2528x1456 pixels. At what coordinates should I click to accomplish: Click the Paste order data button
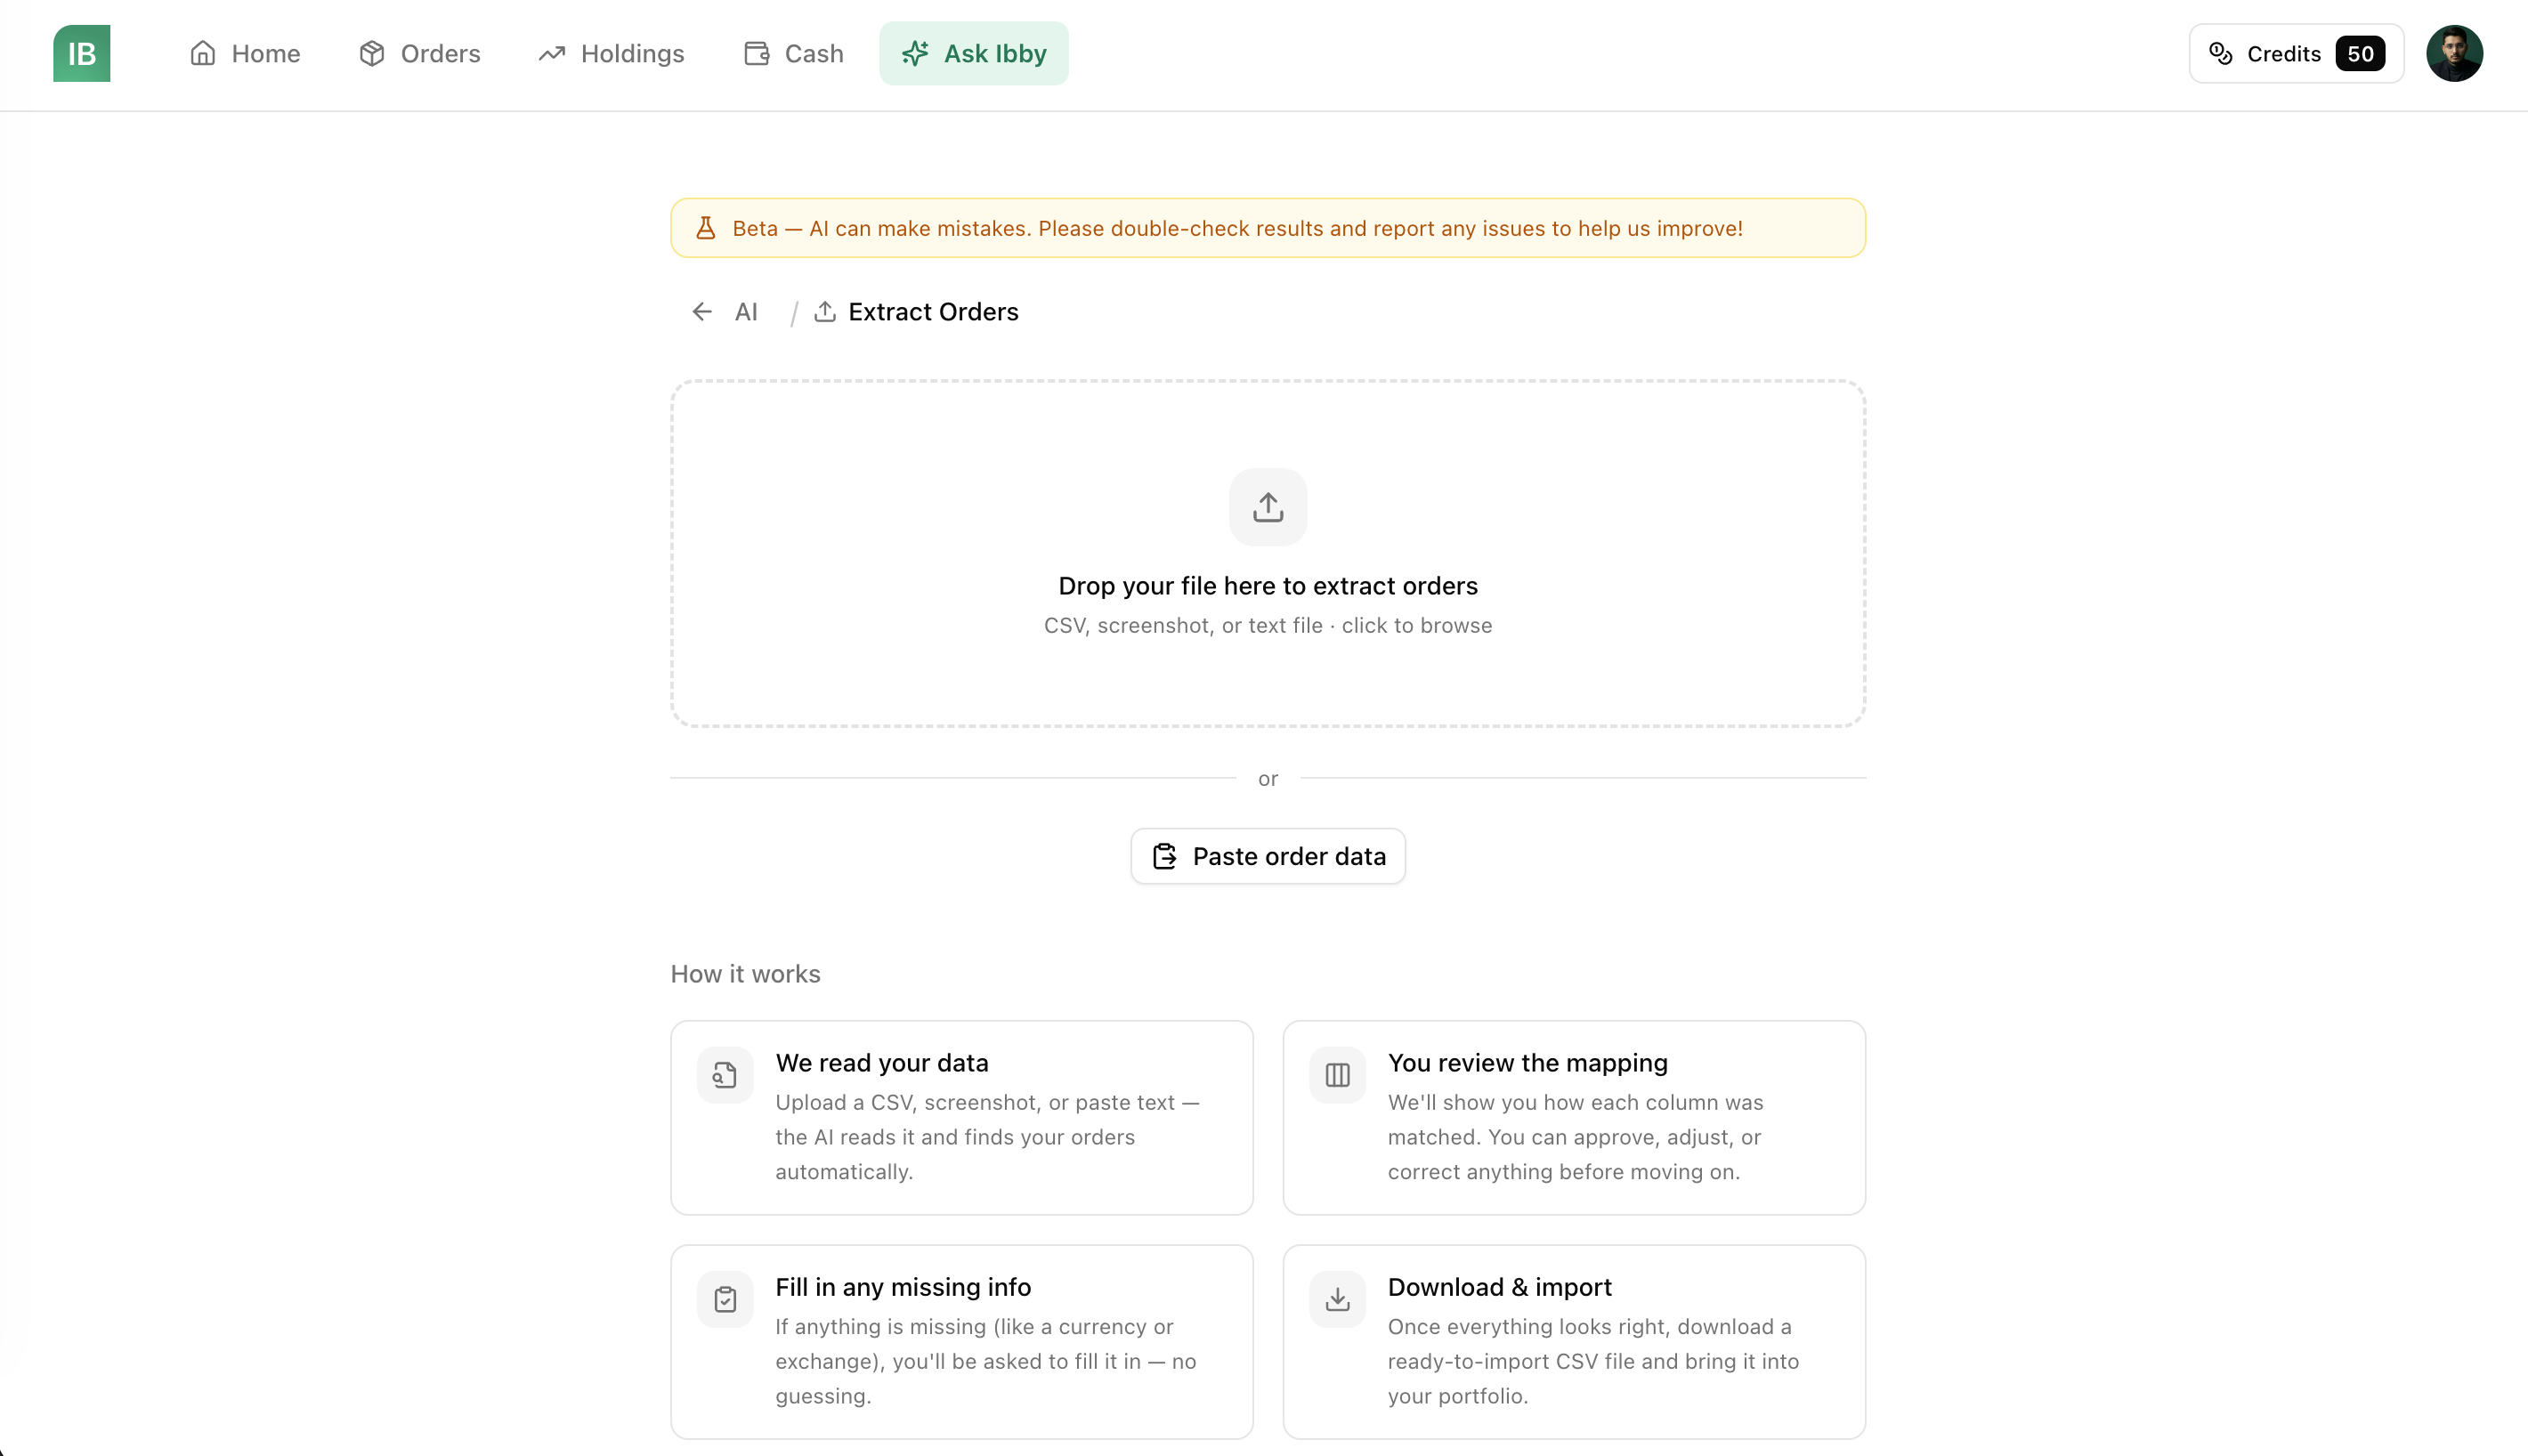coord(1268,856)
